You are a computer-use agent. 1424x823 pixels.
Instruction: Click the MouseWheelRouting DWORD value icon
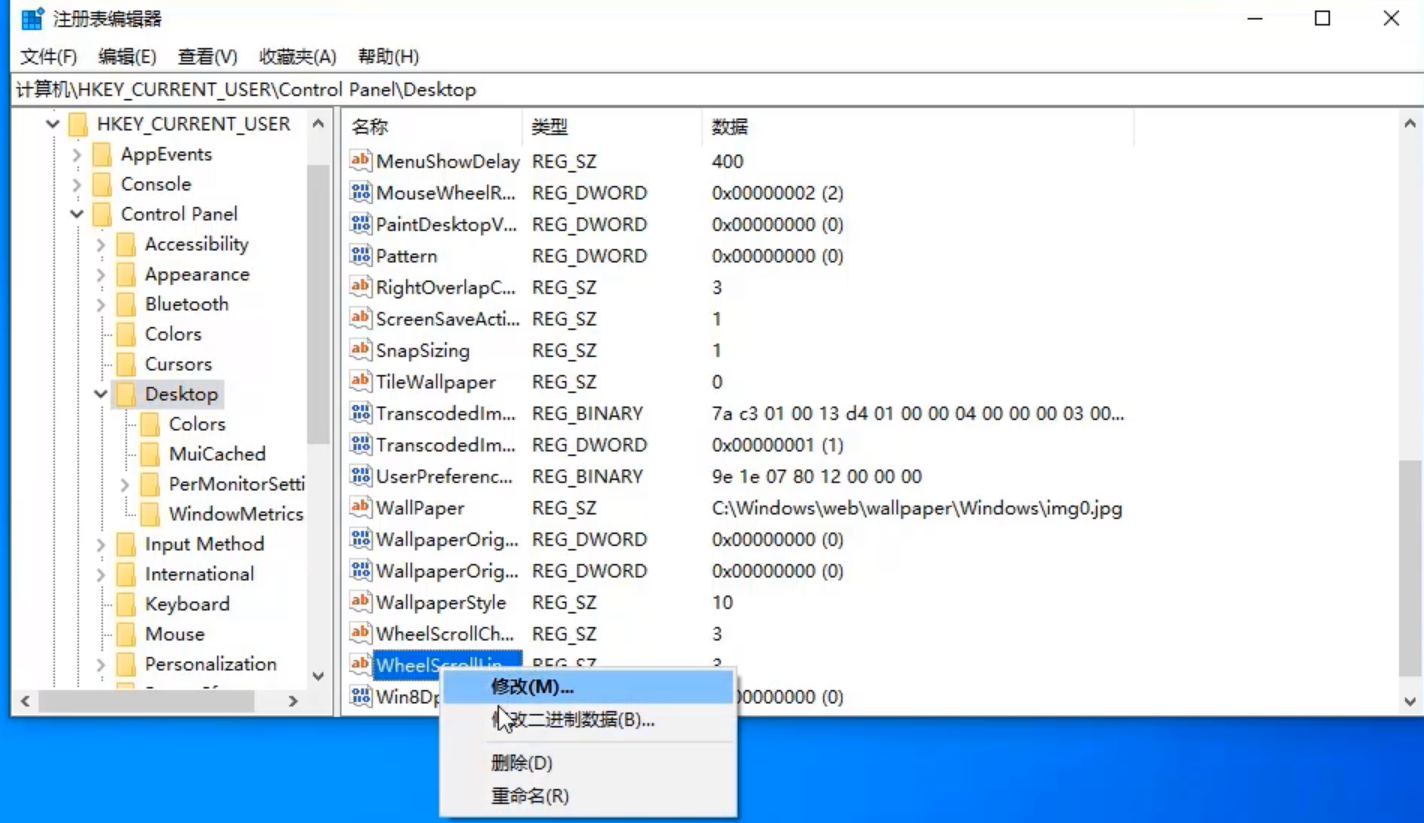pos(360,193)
